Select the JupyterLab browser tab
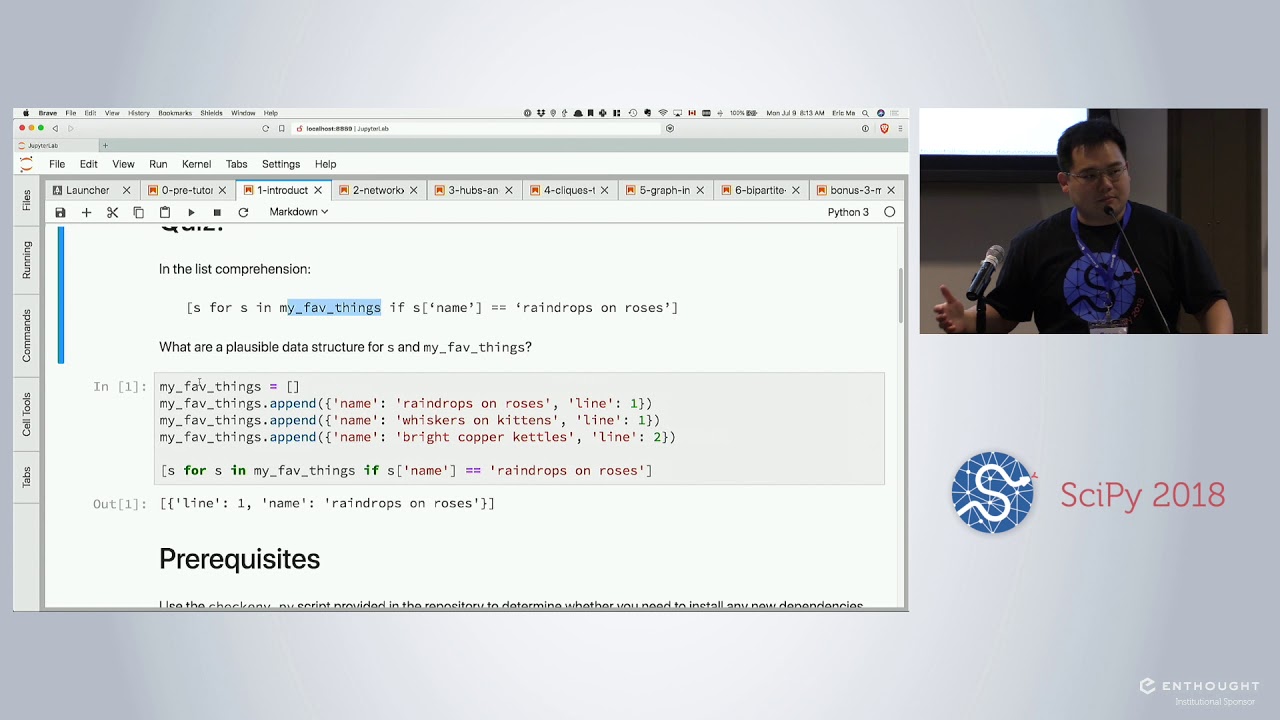 point(55,146)
